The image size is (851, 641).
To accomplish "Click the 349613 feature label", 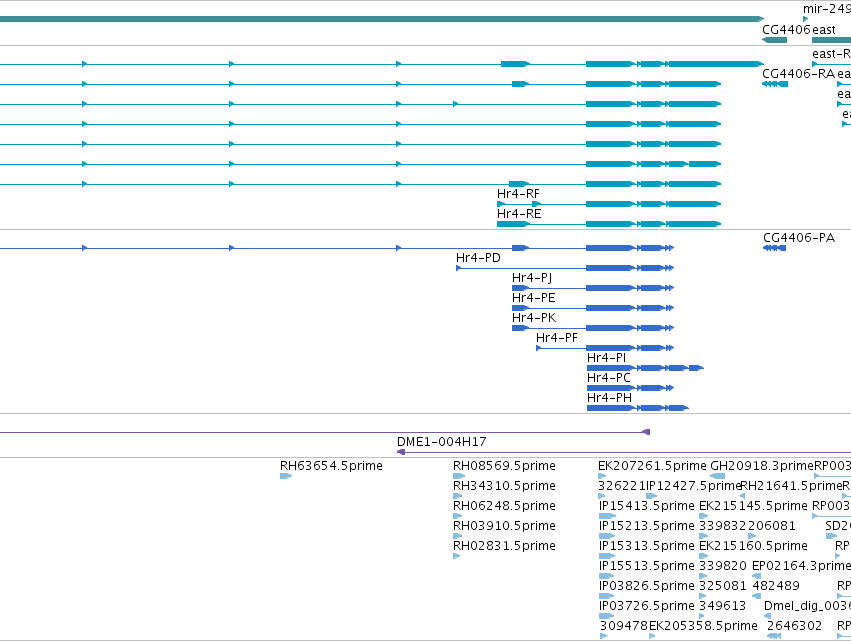I will pos(723,606).
